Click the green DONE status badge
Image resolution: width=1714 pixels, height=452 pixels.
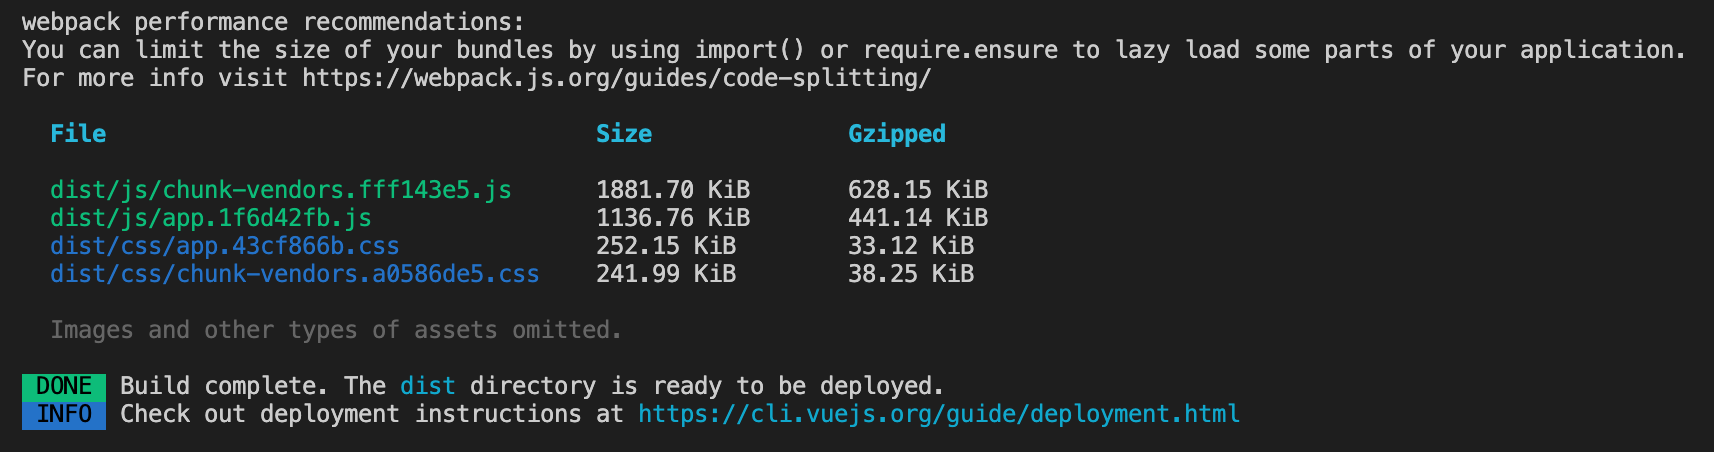point(64,387)
